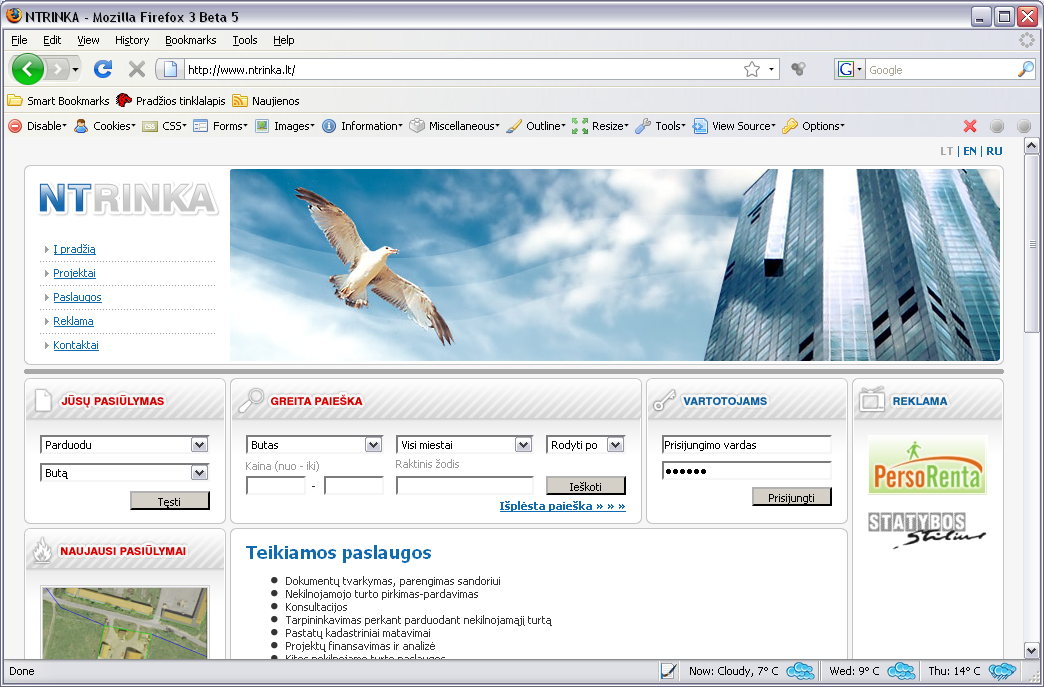Switch language to RU
The image size is (1044, 687).
[994, 151]
